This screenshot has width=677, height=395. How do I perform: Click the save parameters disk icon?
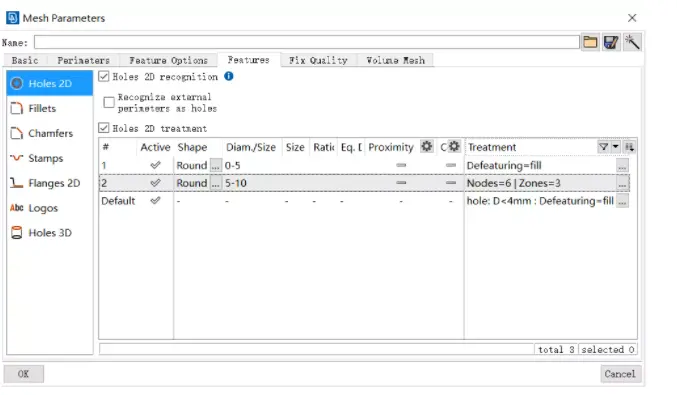(x=611, y=42)
